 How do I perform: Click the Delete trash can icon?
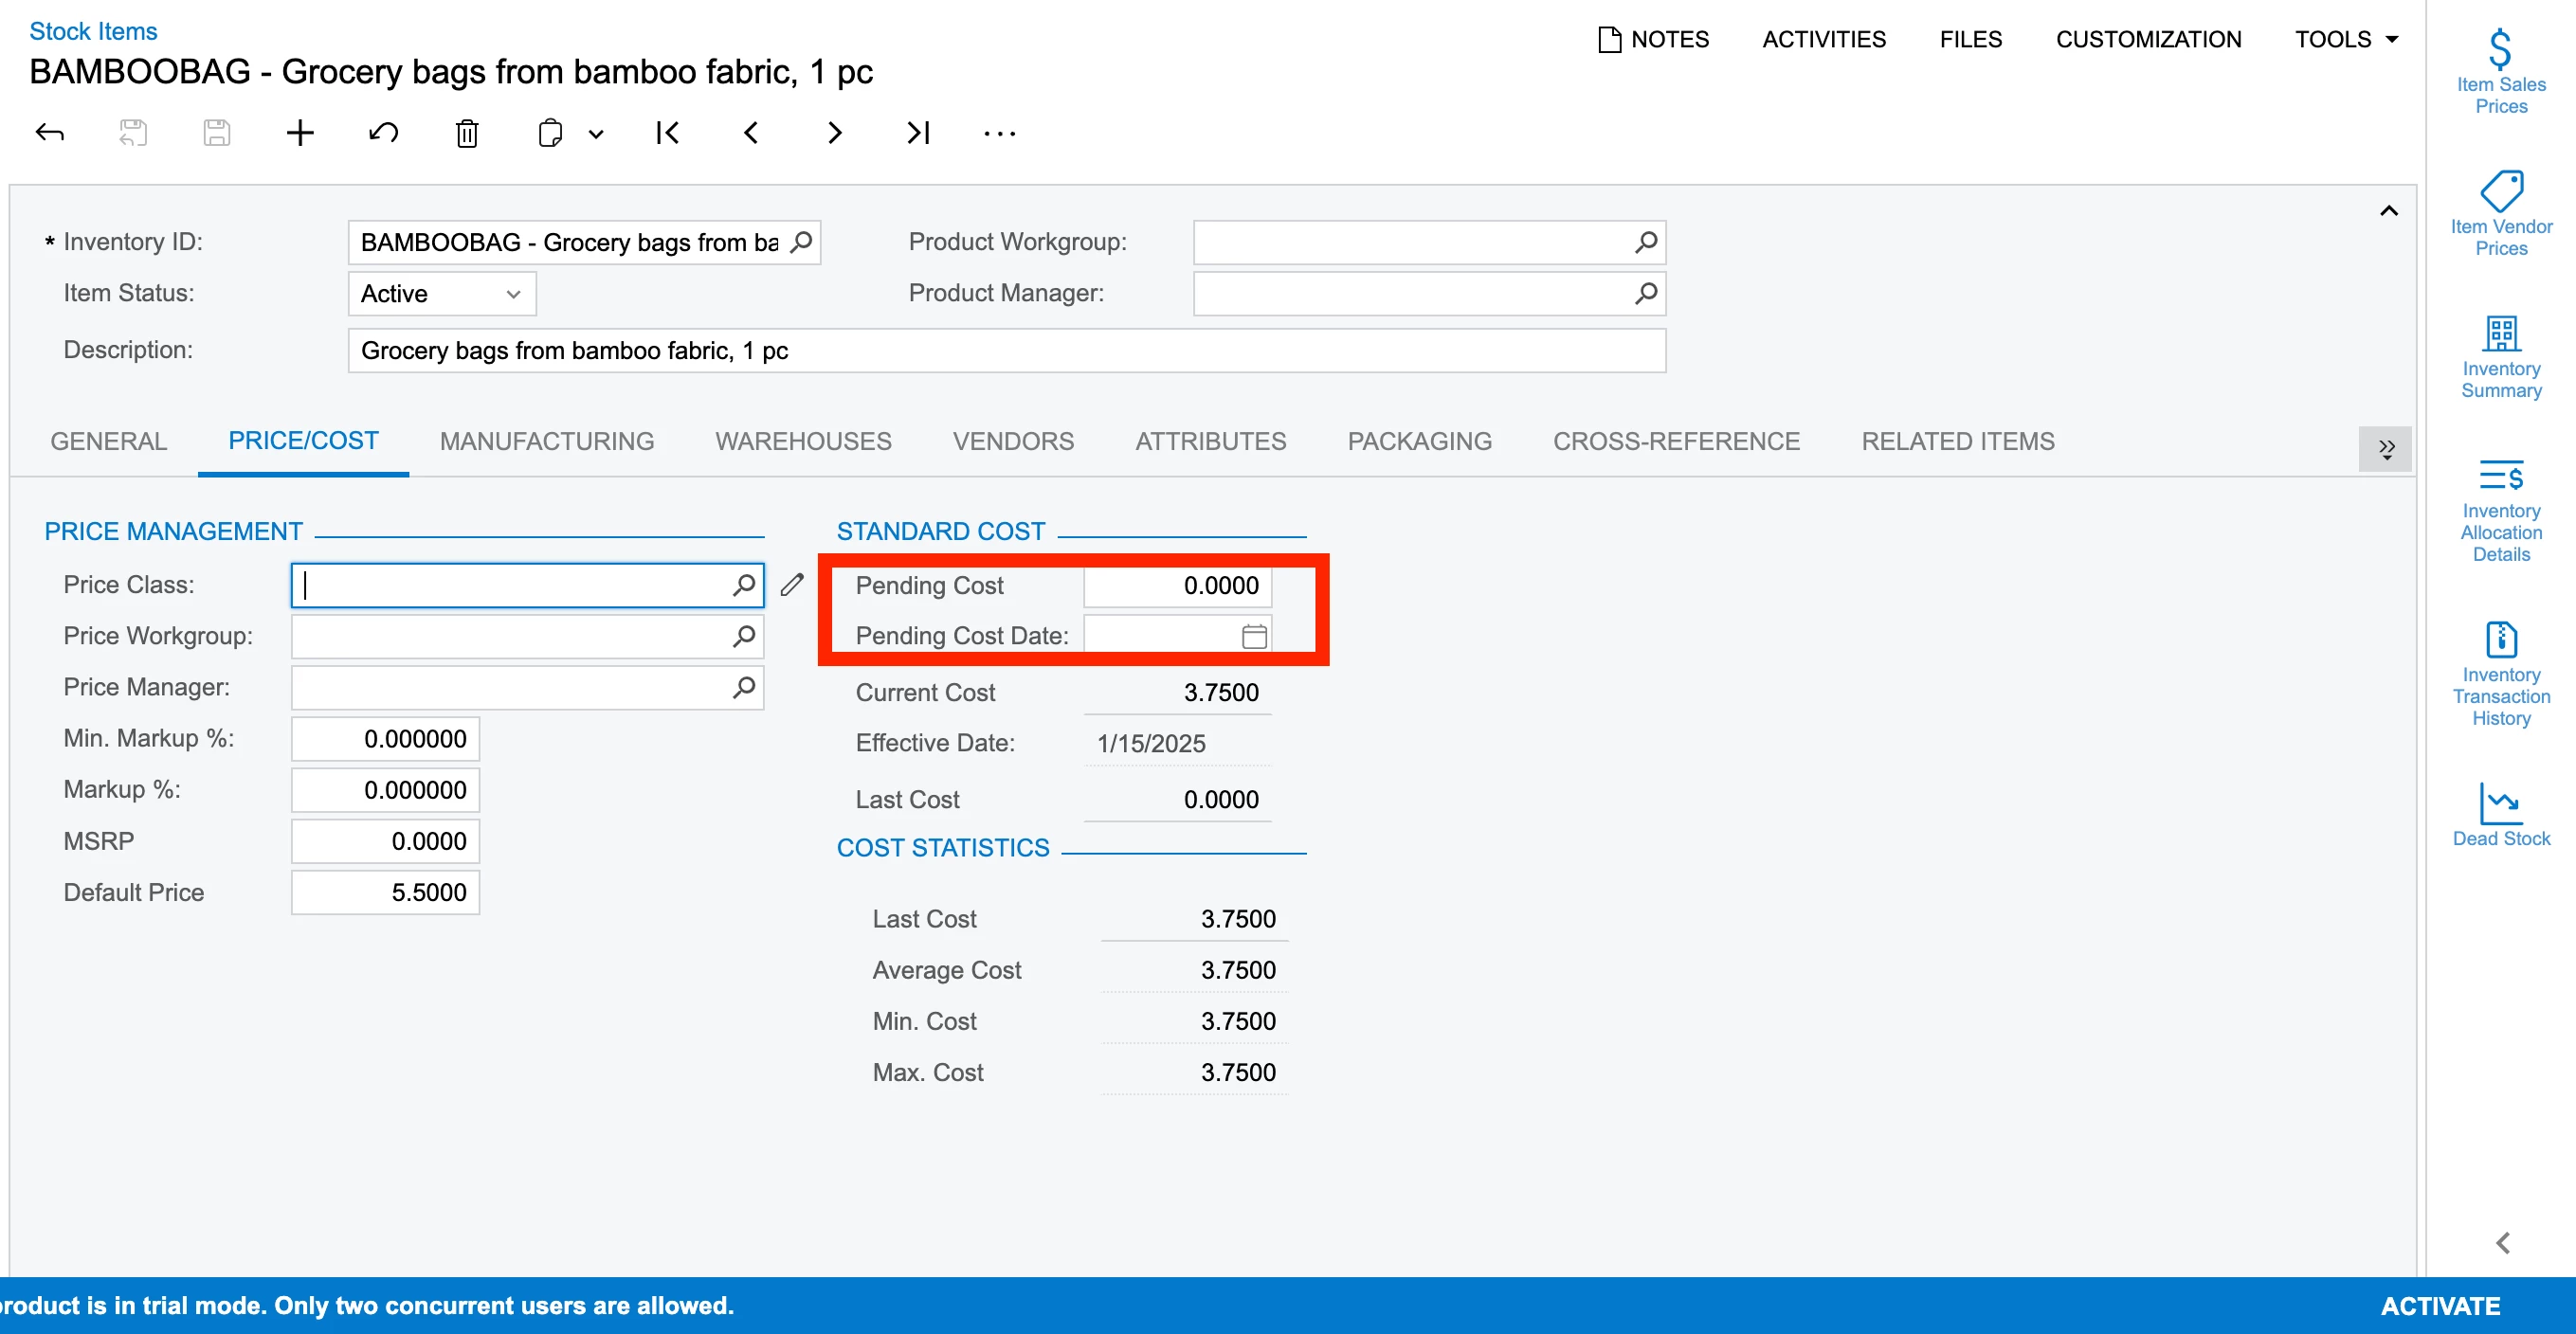point(467,133)
